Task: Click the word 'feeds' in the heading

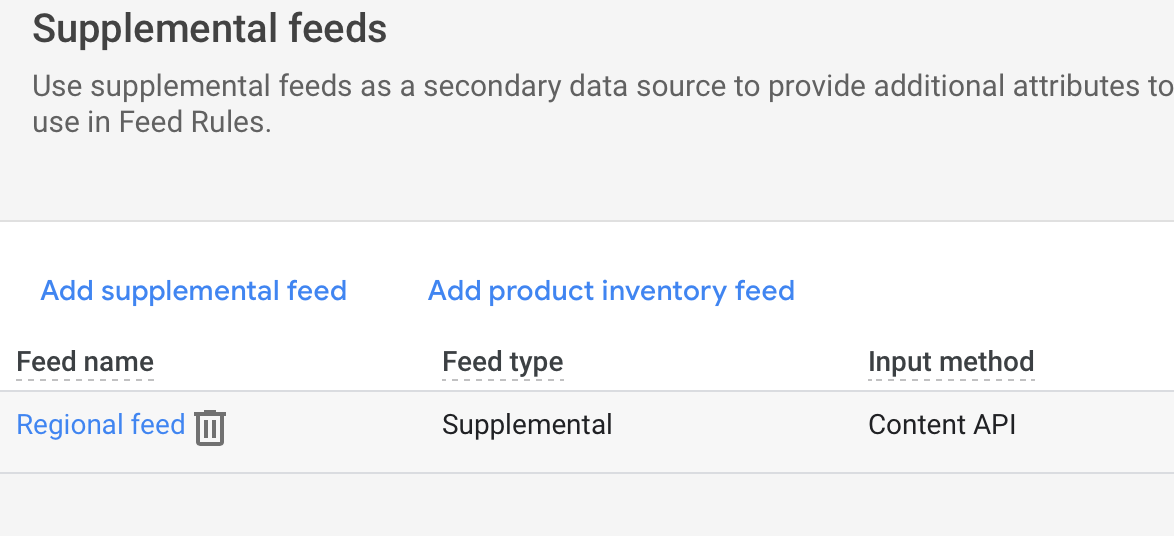Action: pos(338,28)
